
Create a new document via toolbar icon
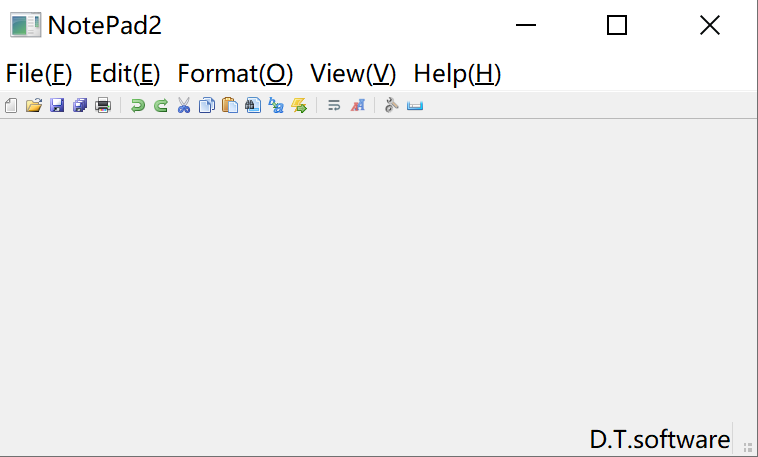(11, 105)
